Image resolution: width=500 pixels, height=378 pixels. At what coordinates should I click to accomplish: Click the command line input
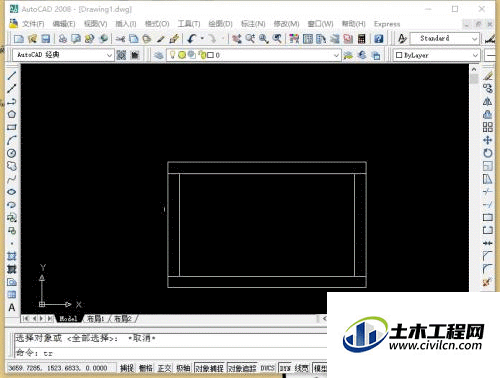tap(170, 352)
